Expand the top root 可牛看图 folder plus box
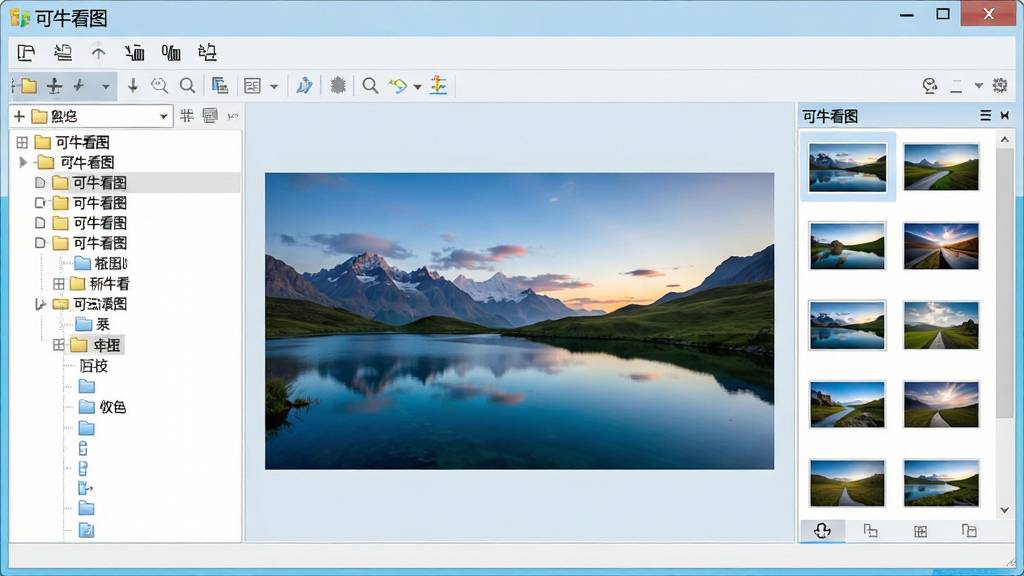The height and width of the screenshot is (576, 1024). point(22,142)
